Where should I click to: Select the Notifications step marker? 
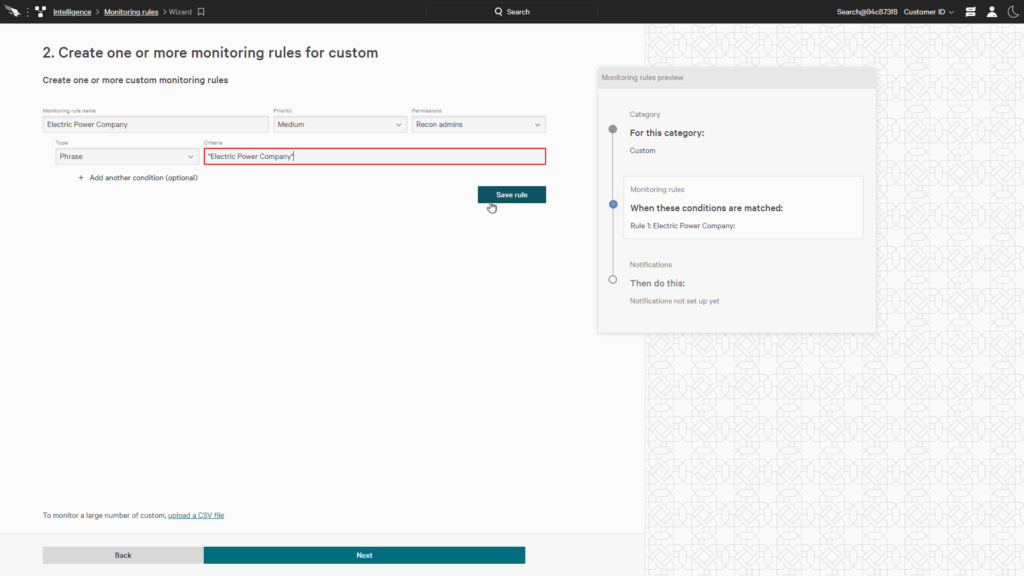613,280
